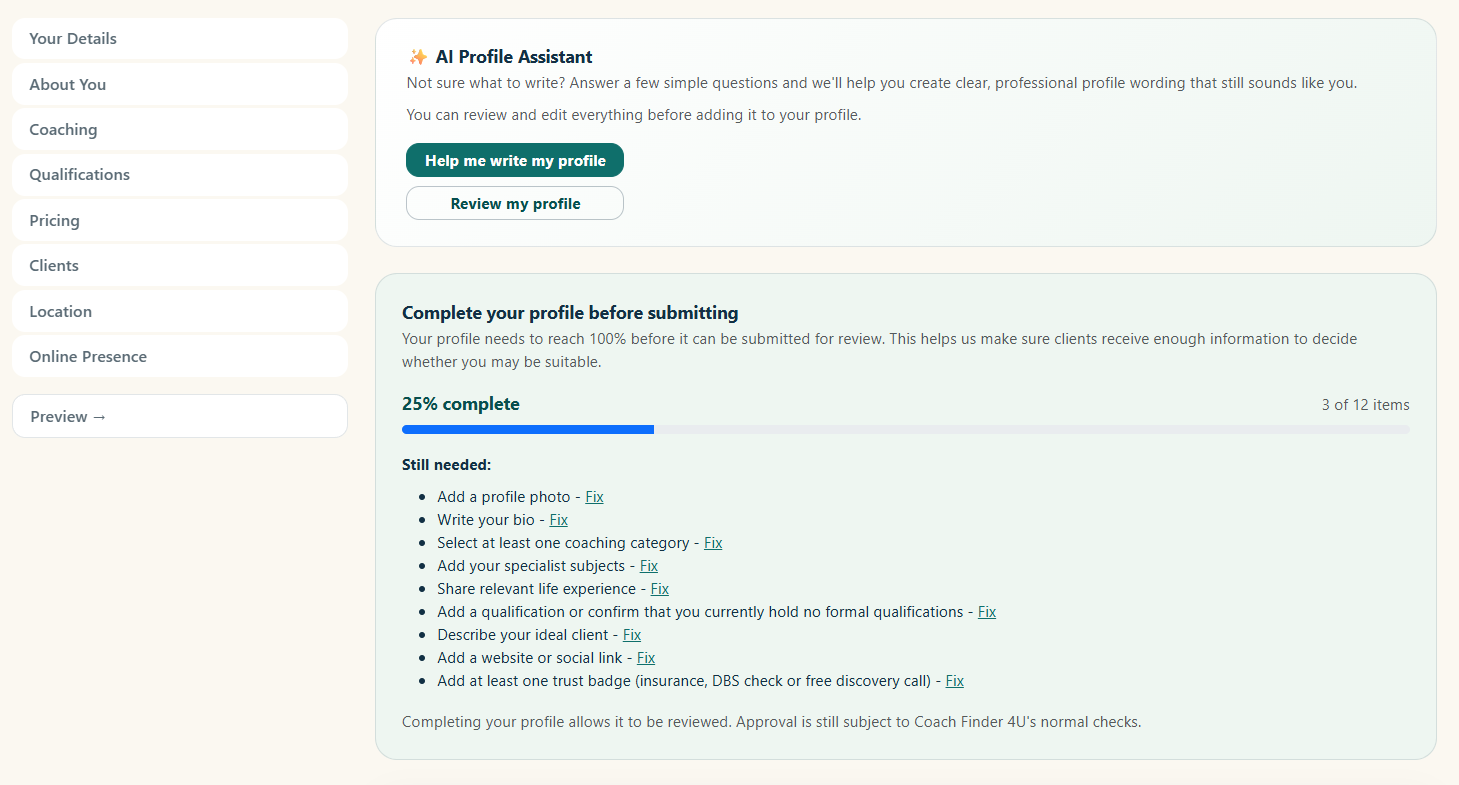The width and height of the screenshot is (1459, 785).
Task: Fix the relevant life experience item
Action: pos(660,589)
